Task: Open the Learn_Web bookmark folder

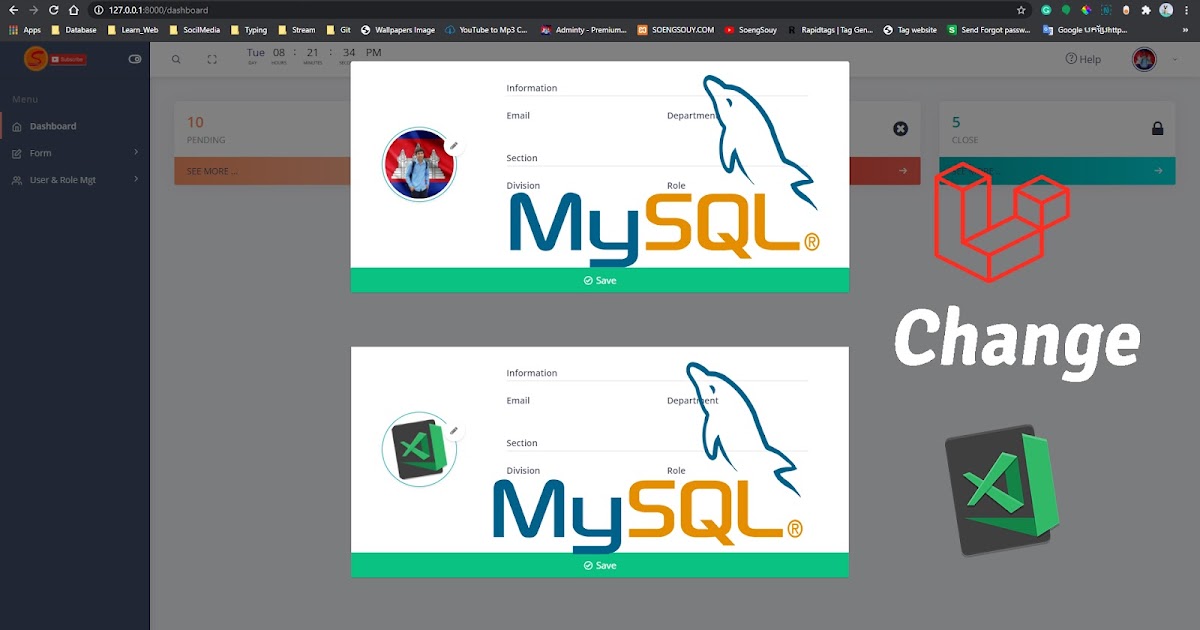Action: (132, 30)
